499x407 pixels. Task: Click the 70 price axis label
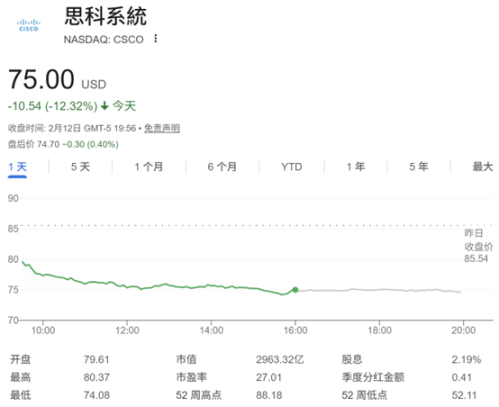tap(13, 320)
